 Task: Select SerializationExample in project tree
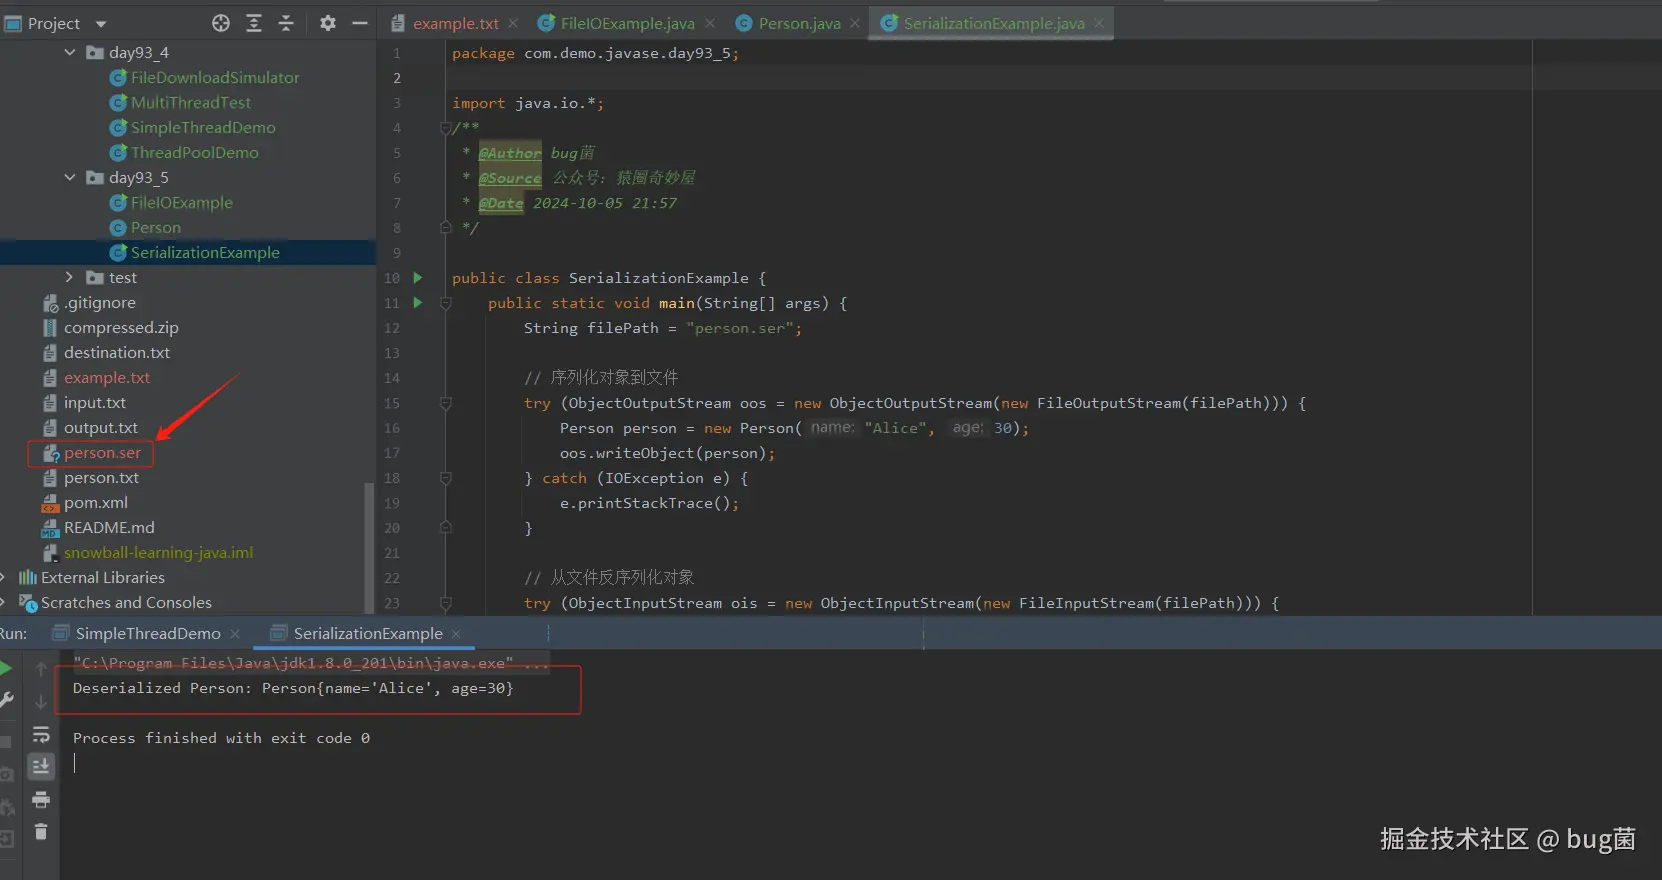click(204, 252)
